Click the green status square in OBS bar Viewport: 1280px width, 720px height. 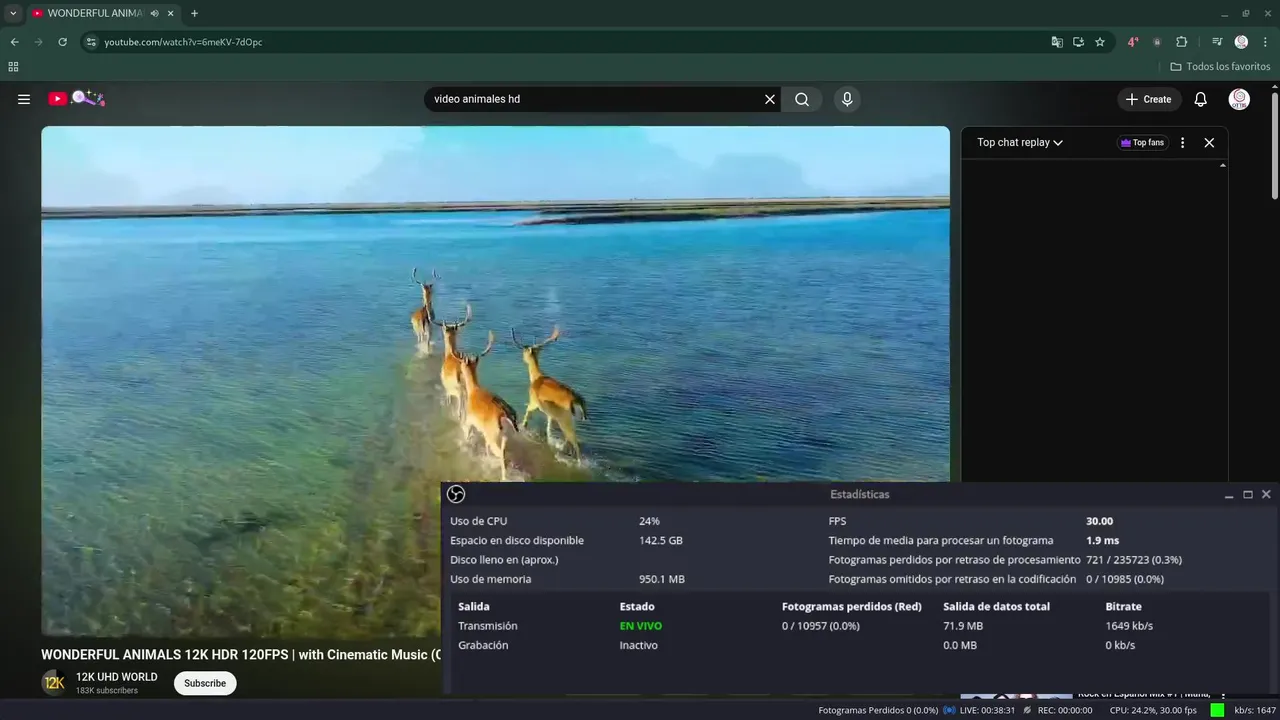coord(1217,710)
